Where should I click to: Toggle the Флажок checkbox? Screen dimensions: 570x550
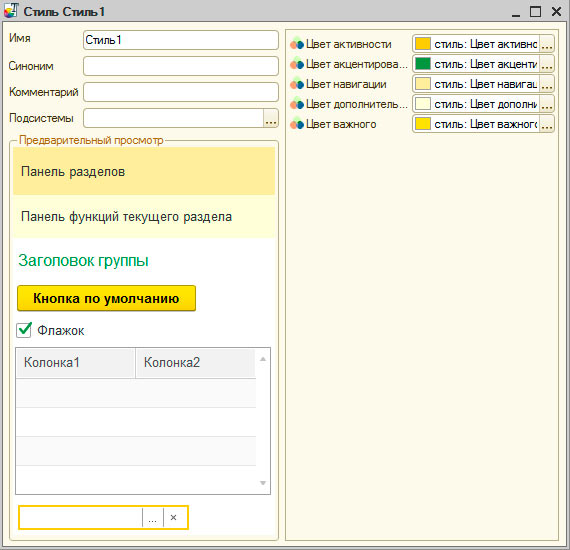(x=24, y=330)
